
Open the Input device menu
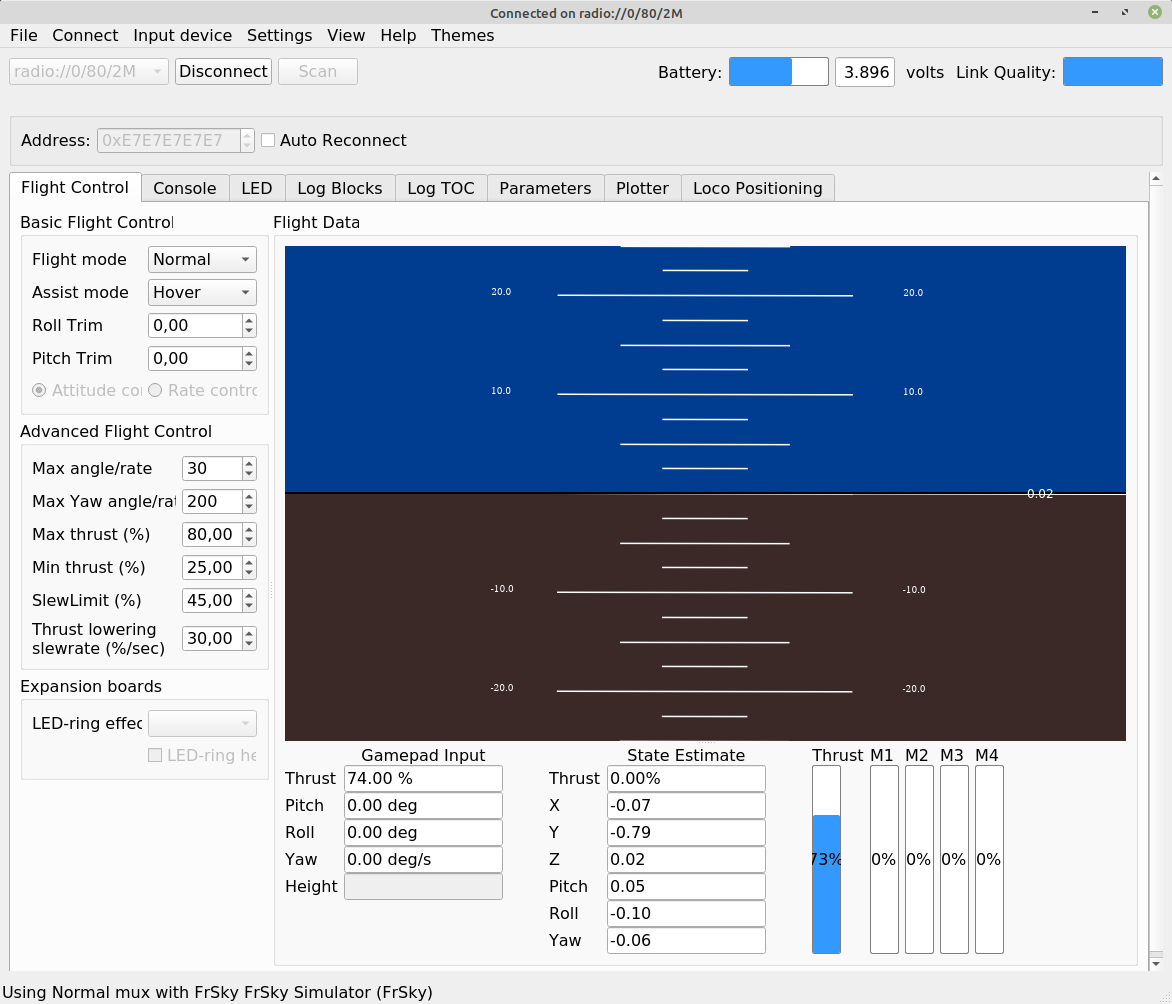point(182,35)
